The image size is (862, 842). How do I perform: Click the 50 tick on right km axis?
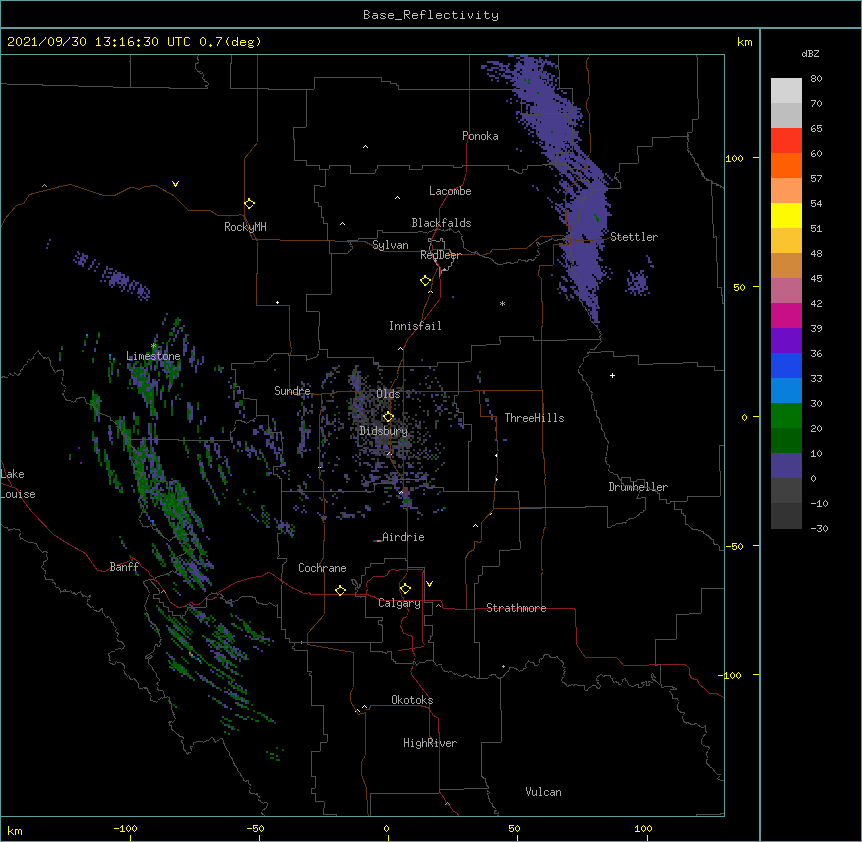739,287
